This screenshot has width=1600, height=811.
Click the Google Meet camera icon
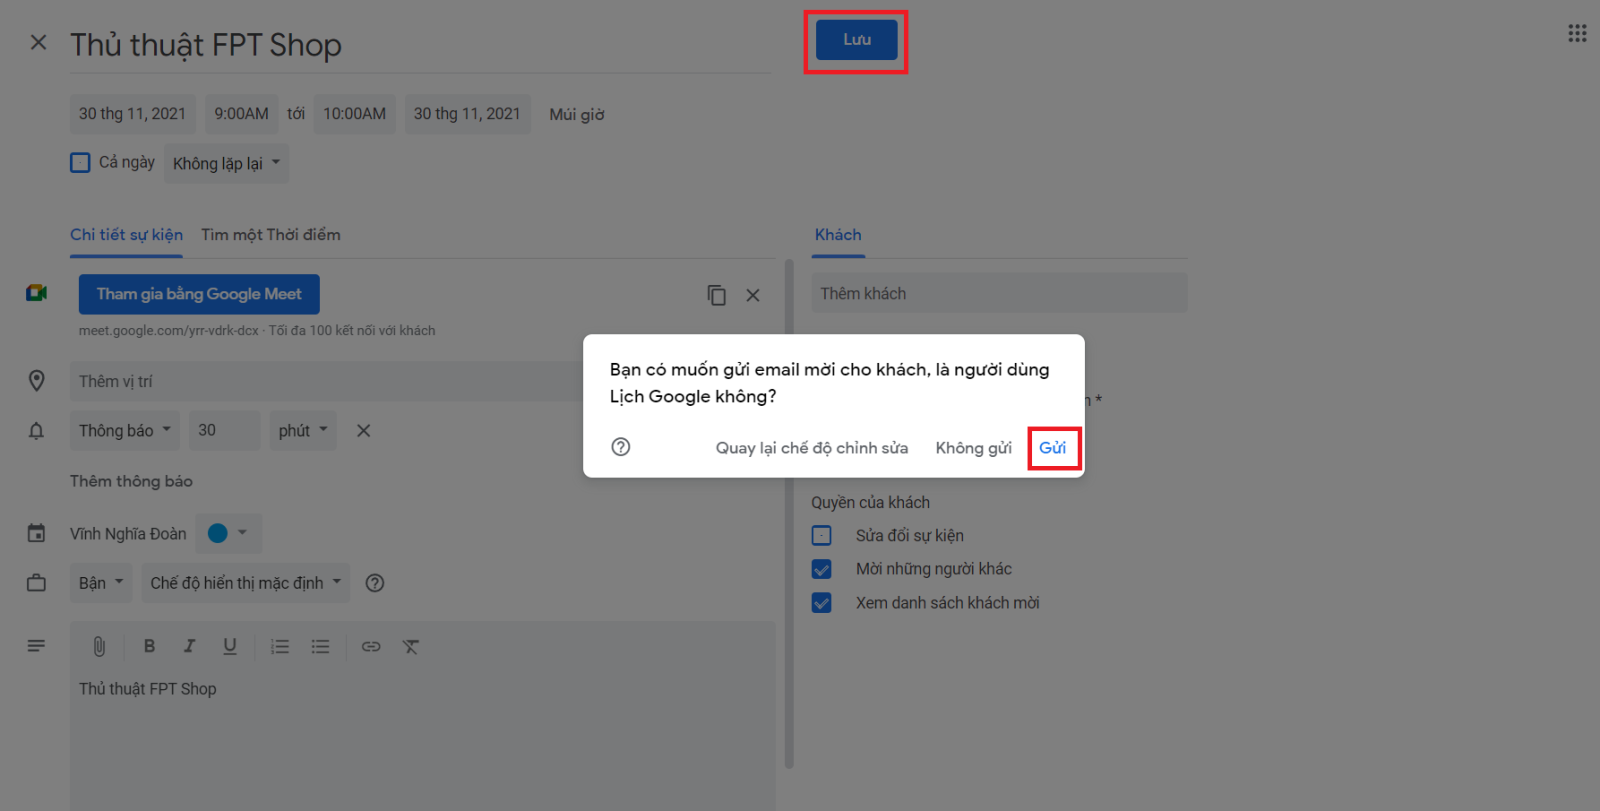click(36, 293)
